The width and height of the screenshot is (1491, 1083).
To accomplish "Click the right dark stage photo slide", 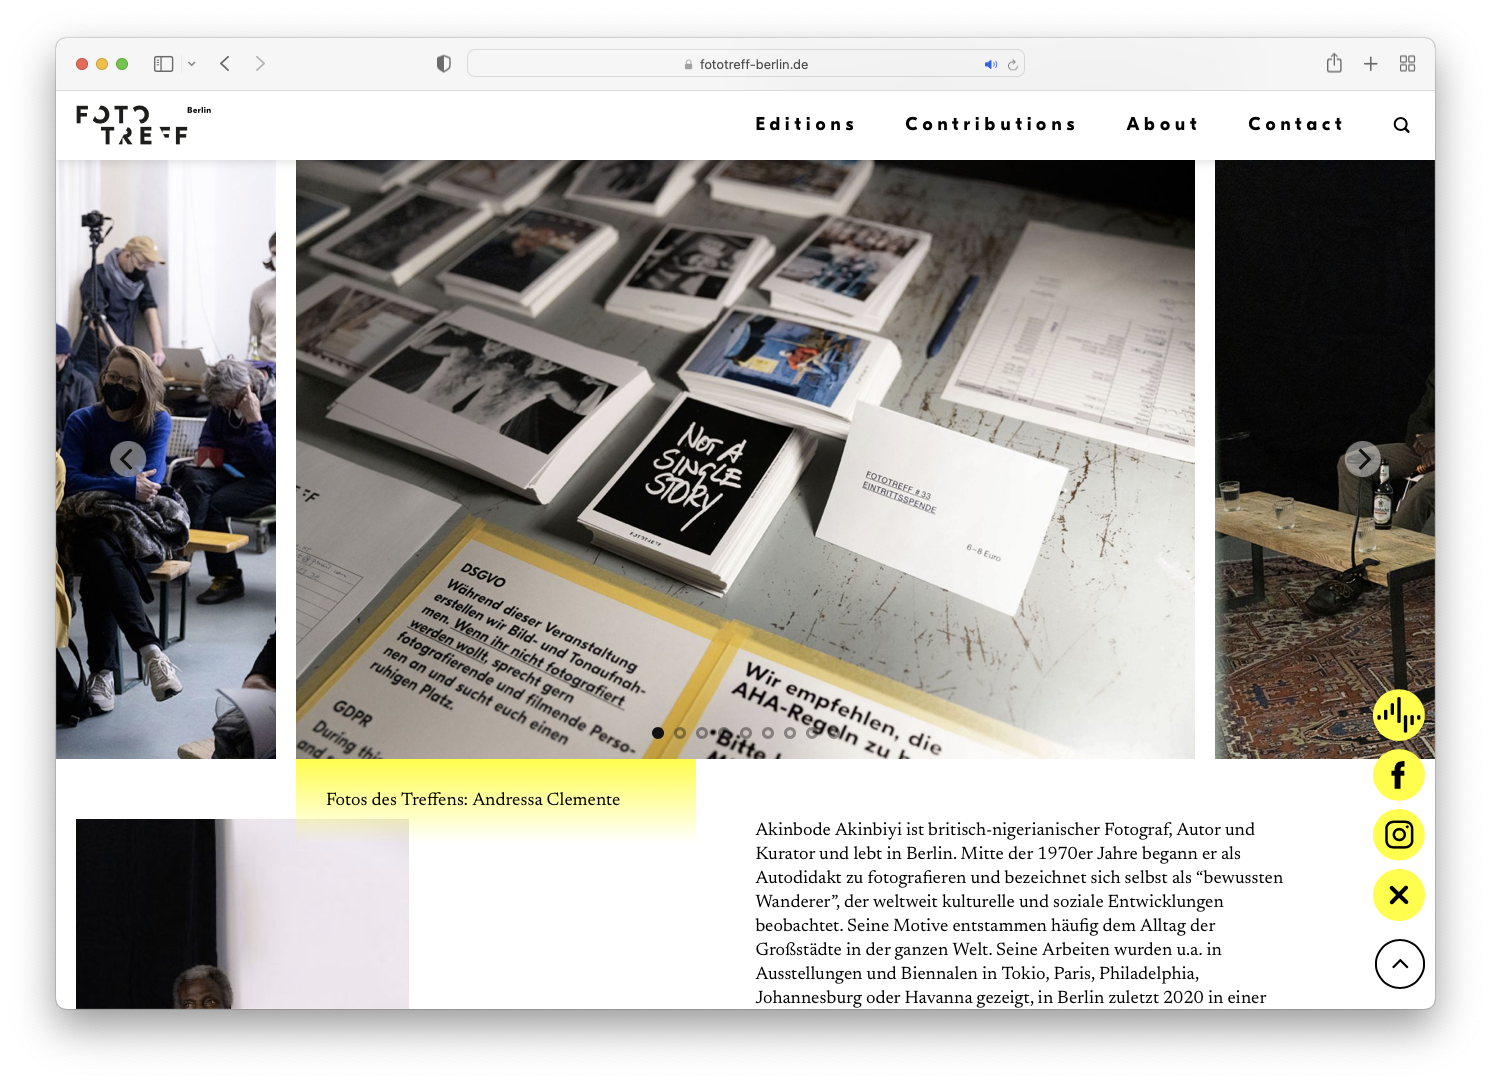I will pyautogui.click(x=1324, y=459).
